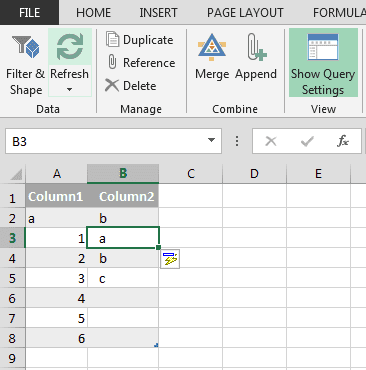Select cell A7 containing 5
Image resolution: width=366 pixels, height=370 pixels.
coord(56,318)
